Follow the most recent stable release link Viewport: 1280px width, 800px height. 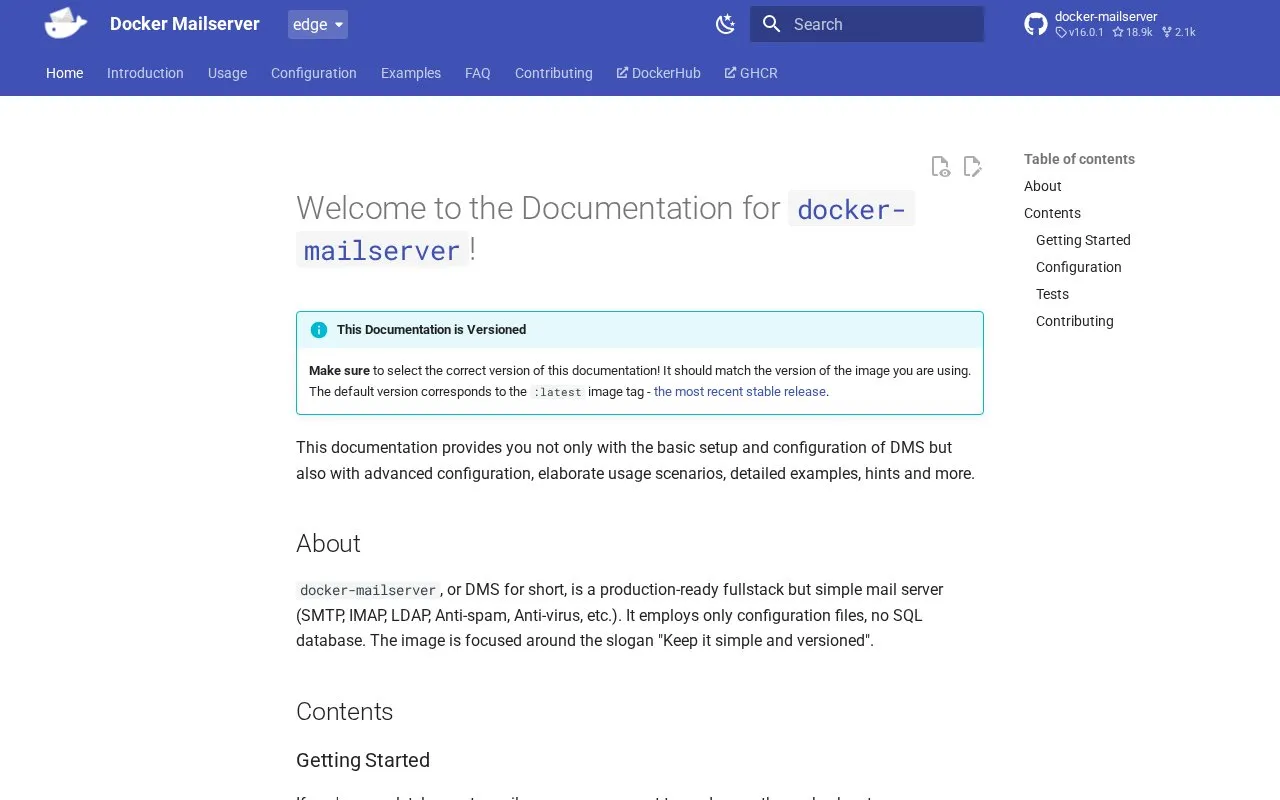[x=740, y=392]
